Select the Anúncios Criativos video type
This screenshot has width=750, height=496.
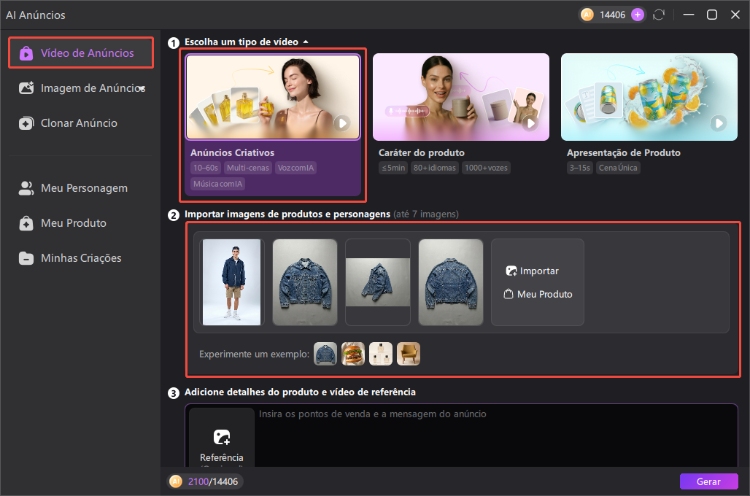273,124
